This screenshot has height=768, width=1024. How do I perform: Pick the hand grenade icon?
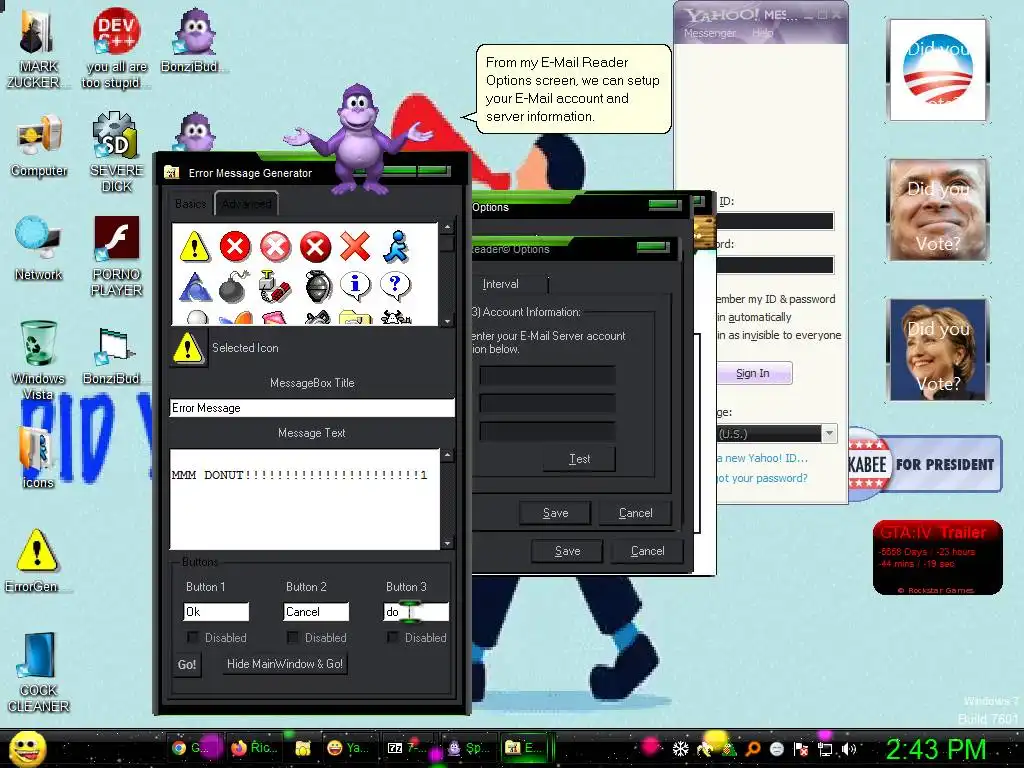click(x=317, y=286)
